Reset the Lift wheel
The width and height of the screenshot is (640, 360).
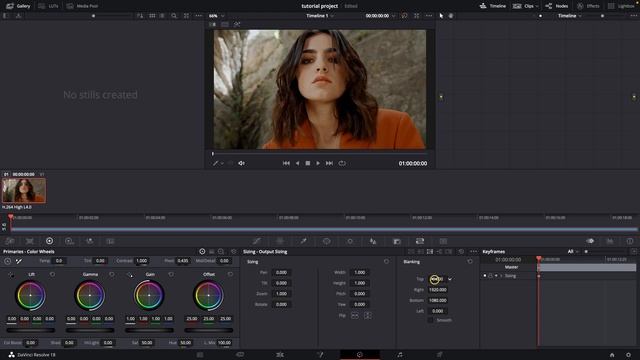click(52, 274)
